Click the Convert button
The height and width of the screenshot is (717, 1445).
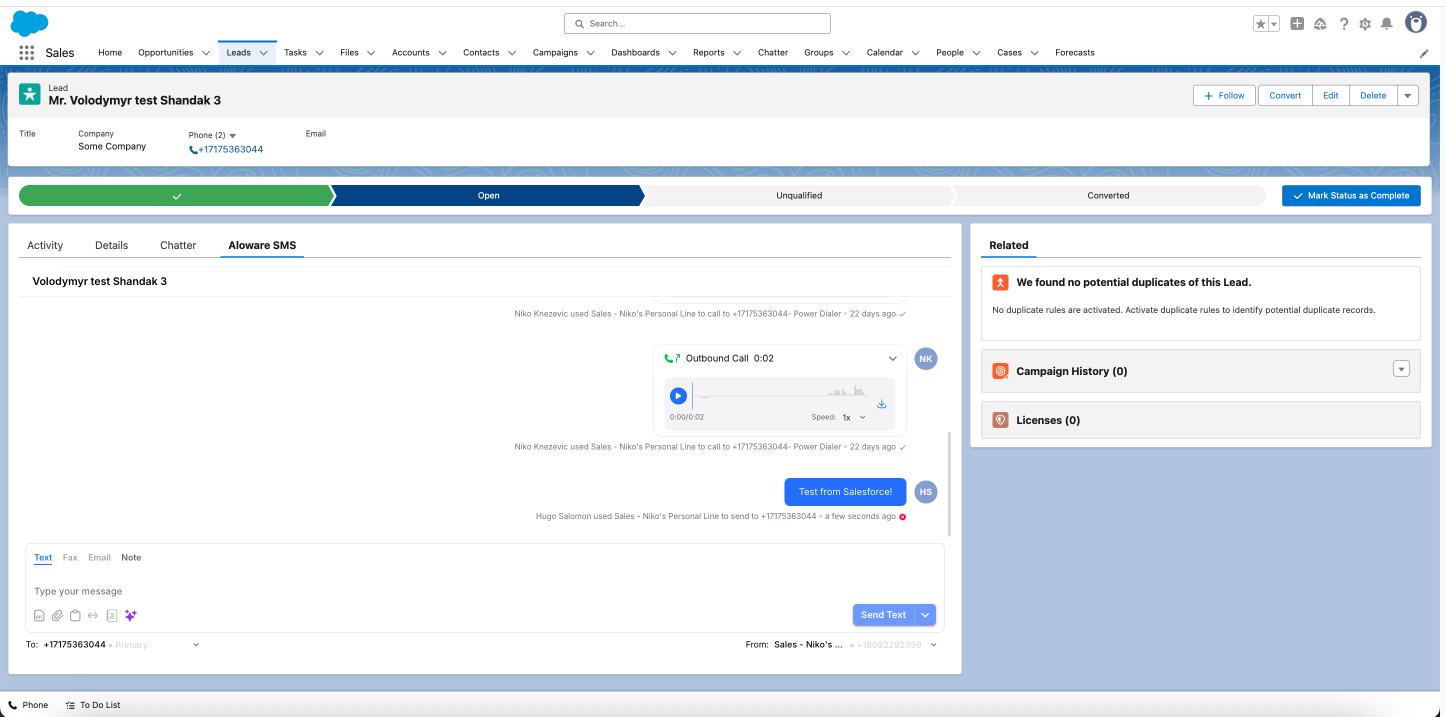[1285, 95]
